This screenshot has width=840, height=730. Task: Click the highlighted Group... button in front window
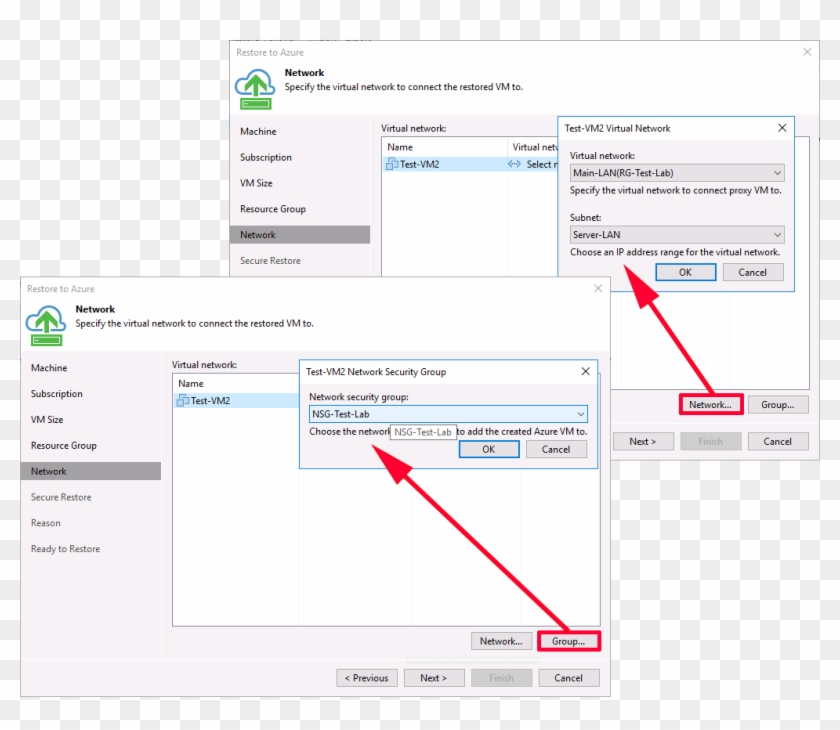pyautogui.click(x=568, y=641)
